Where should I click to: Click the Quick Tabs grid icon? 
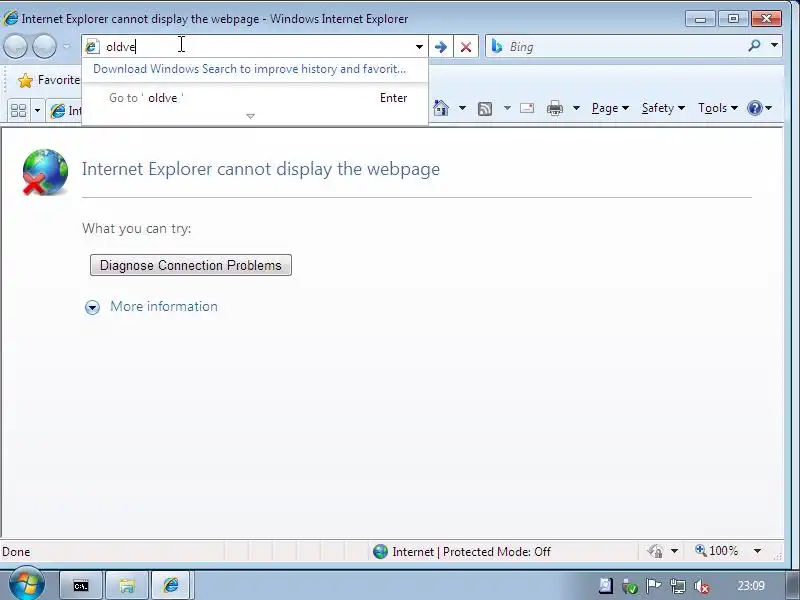(x=18, y=110)
